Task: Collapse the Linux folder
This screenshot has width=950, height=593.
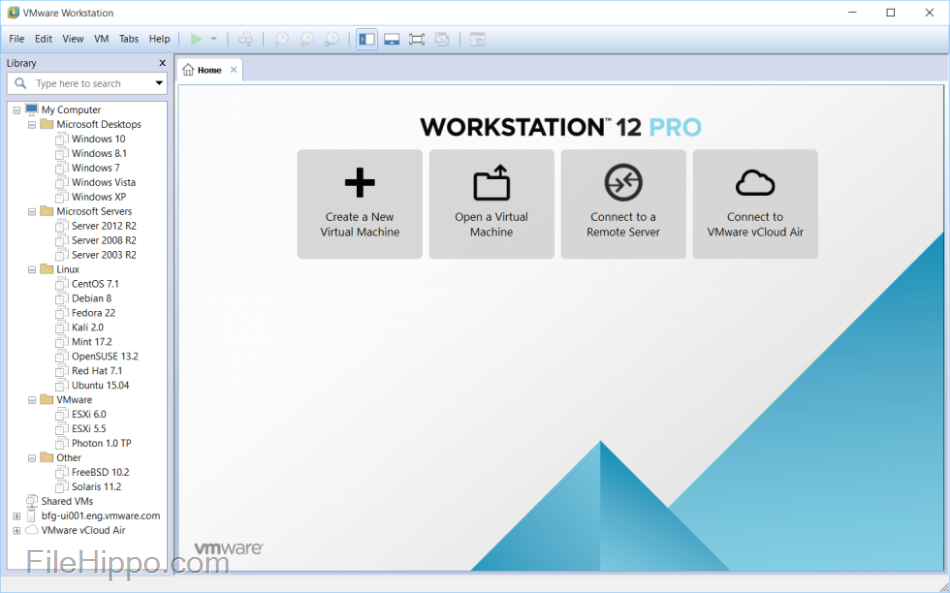Action: coord(32,270)
